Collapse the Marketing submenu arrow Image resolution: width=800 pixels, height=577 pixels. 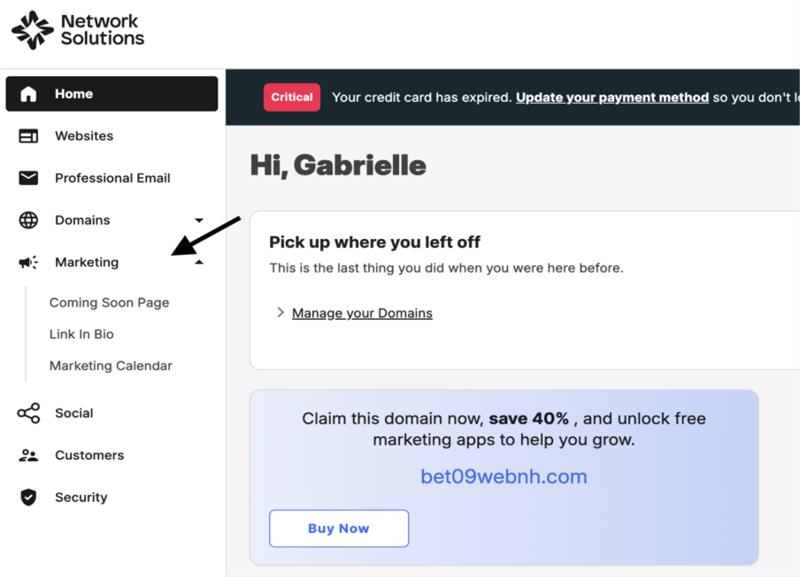pos(199,262)
